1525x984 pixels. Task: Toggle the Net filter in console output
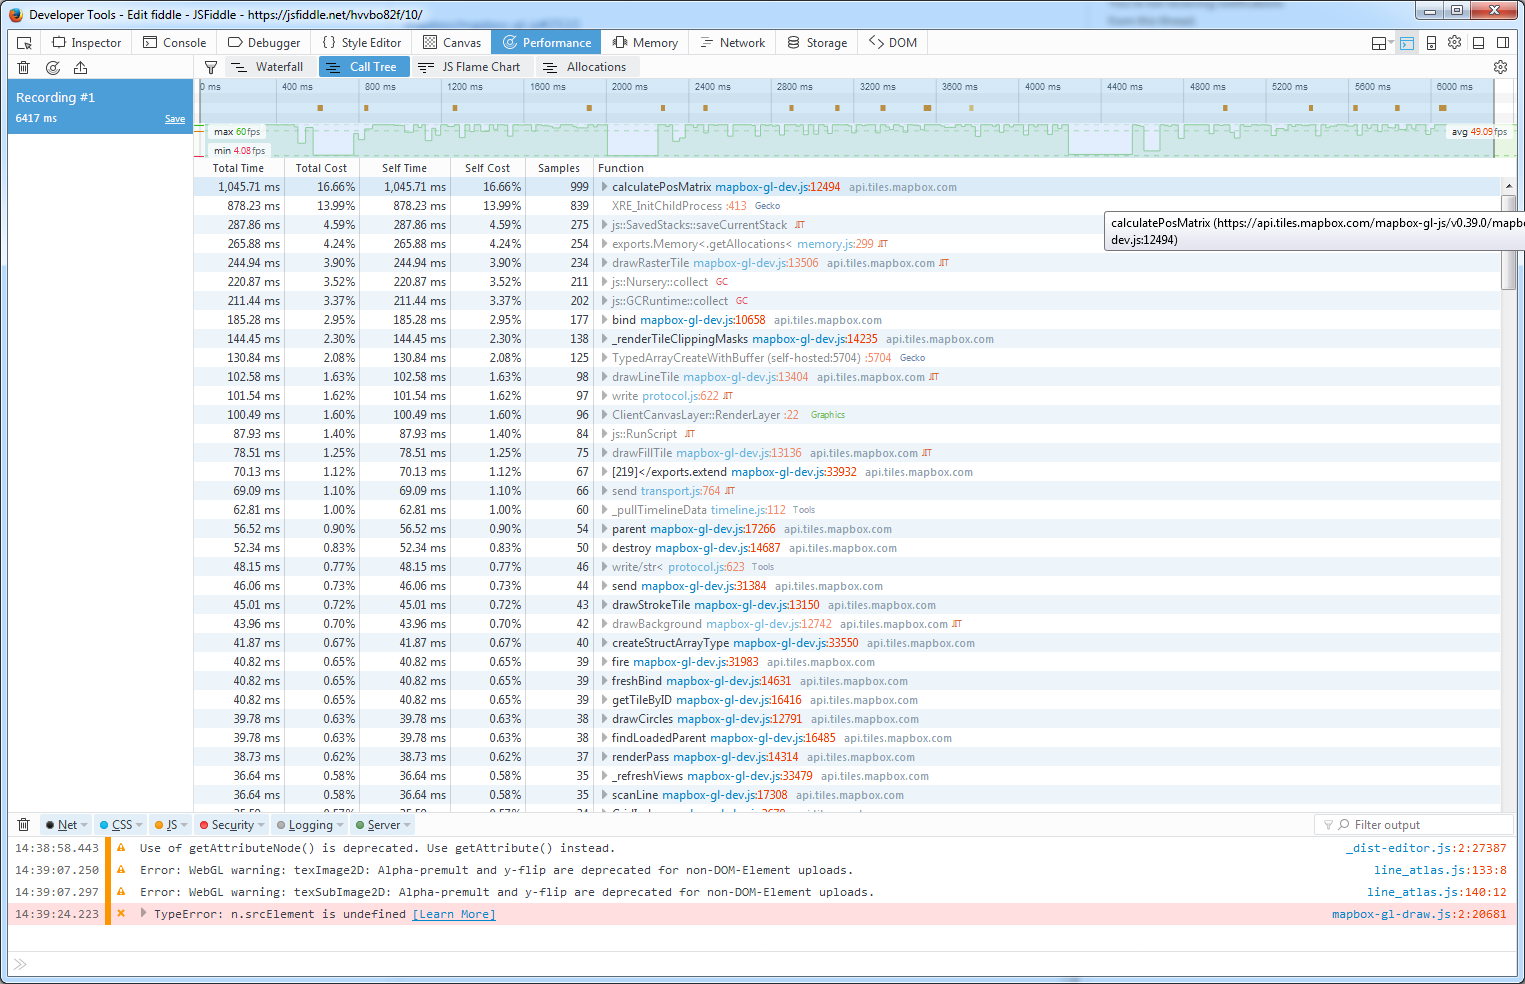coord(65,824)
